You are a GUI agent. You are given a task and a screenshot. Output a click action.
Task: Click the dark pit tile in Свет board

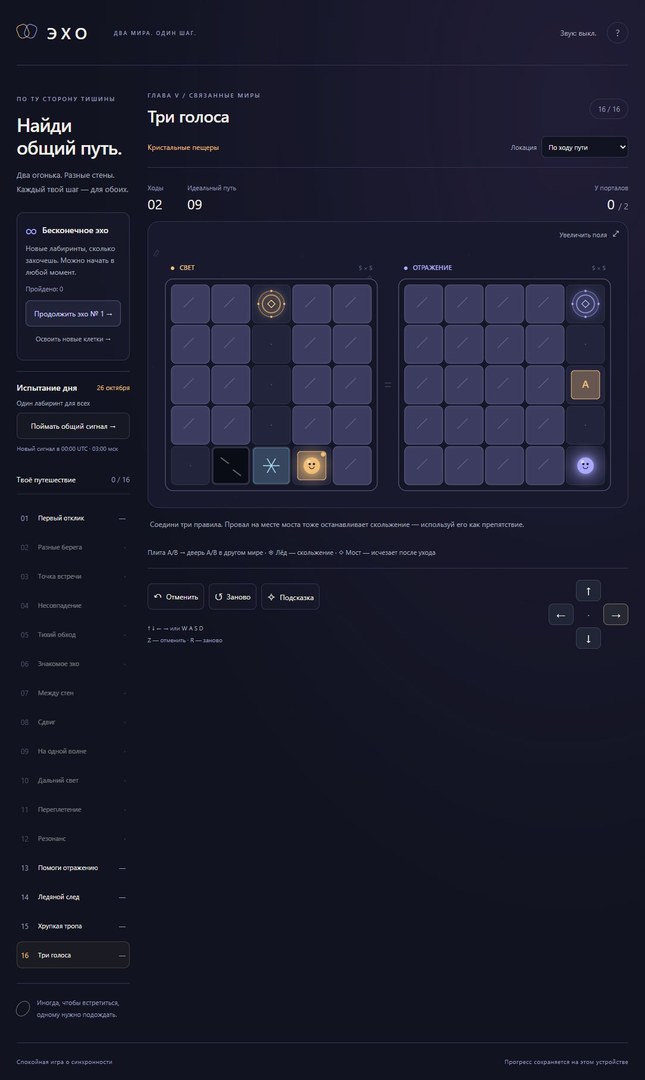coord(230,466)
